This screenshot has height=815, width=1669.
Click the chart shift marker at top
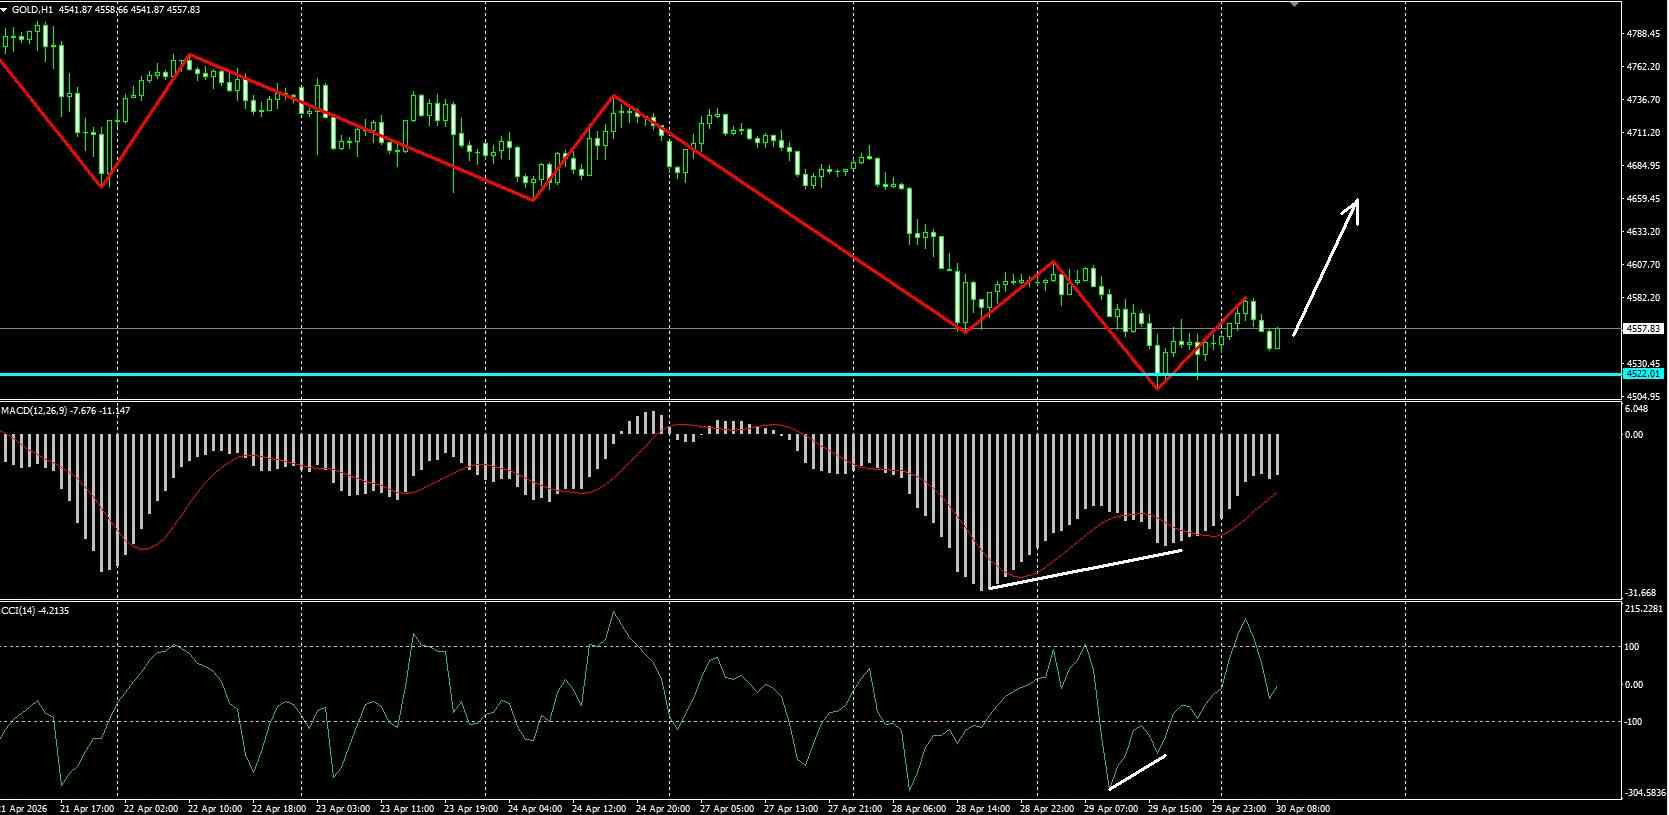1295,4
